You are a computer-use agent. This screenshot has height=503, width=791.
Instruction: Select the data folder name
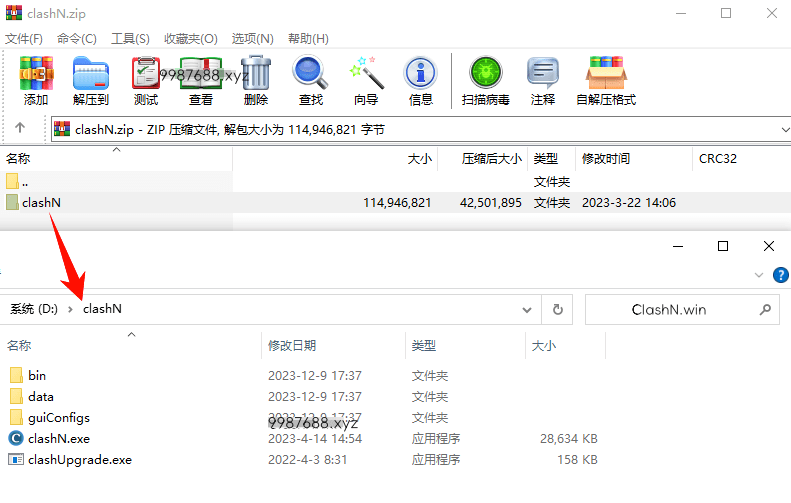coord(41,397)
